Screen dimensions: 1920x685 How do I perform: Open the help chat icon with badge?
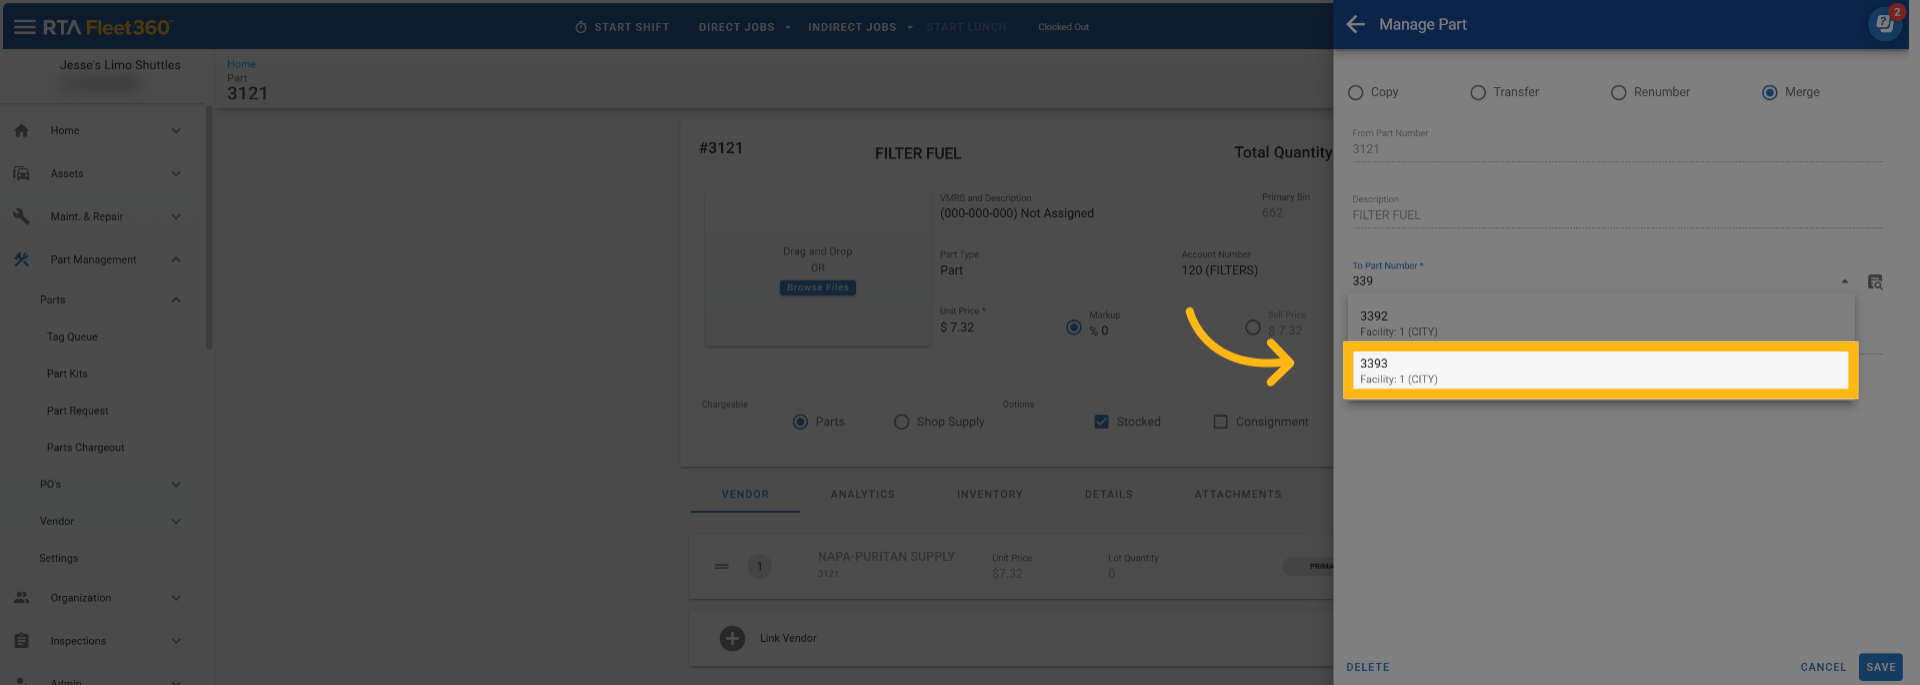(x=1884, y=23)
